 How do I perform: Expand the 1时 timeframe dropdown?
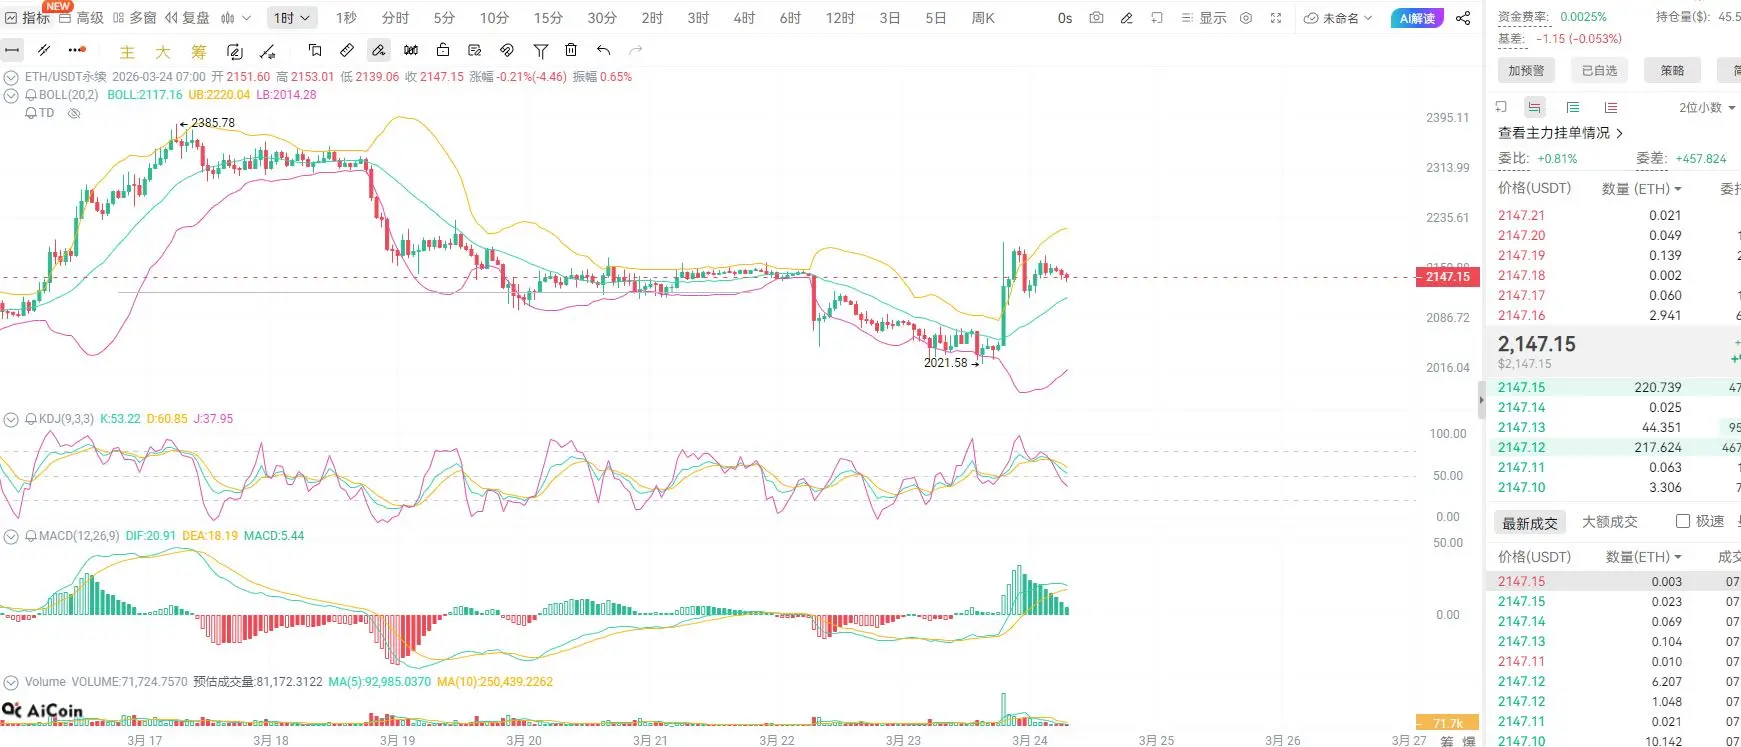point(293,18)
